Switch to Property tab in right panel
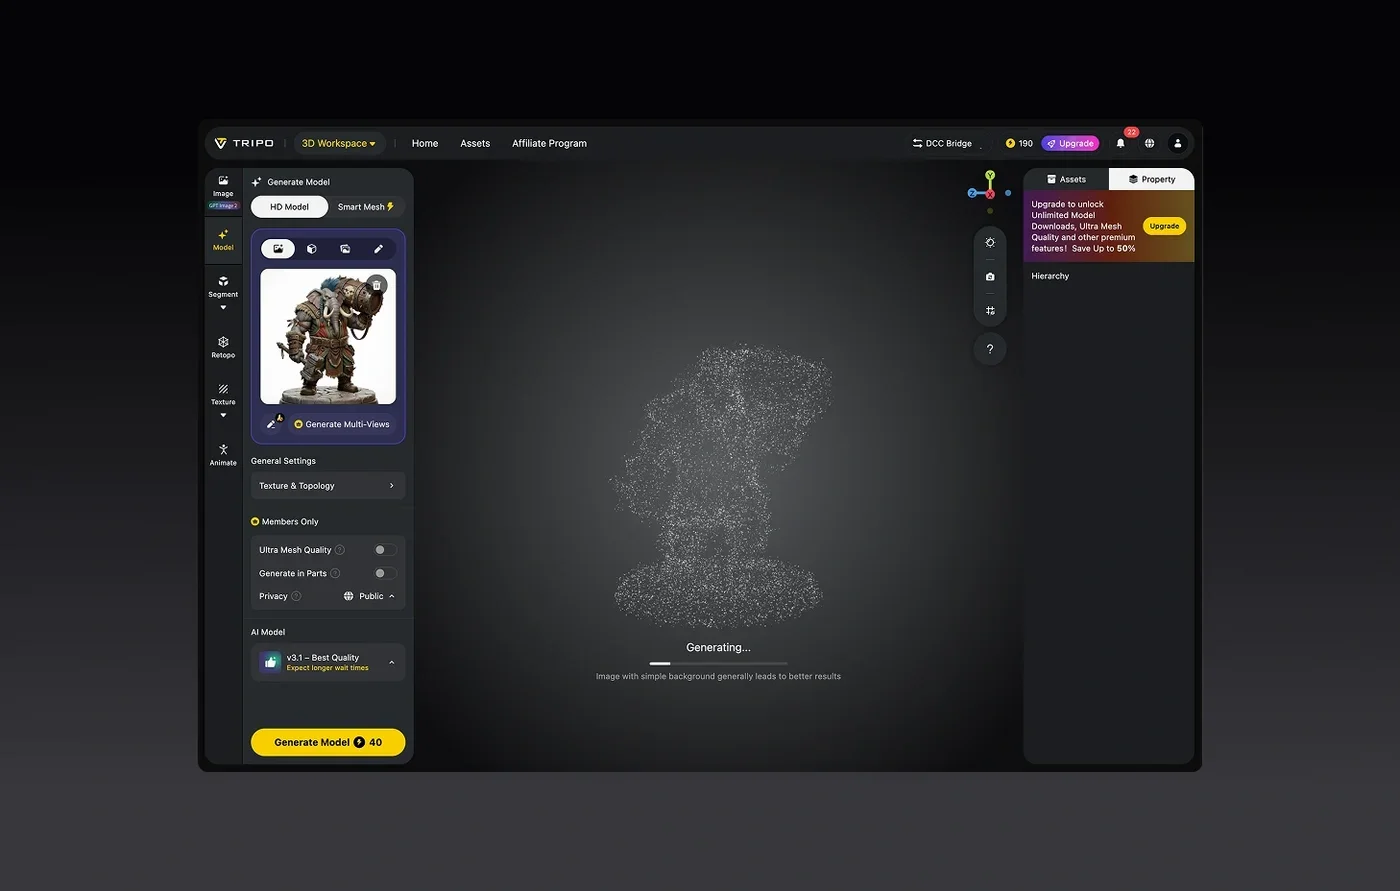This screenshot has width=1400, height=891. [x=1151, y=179]
